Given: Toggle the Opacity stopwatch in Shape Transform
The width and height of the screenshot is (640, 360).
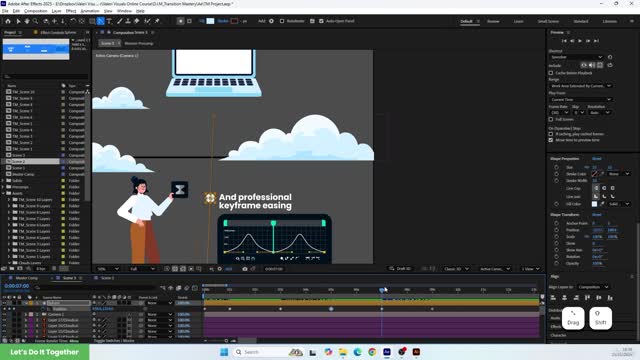Looking at the screenshot, I should pos(556,263).
